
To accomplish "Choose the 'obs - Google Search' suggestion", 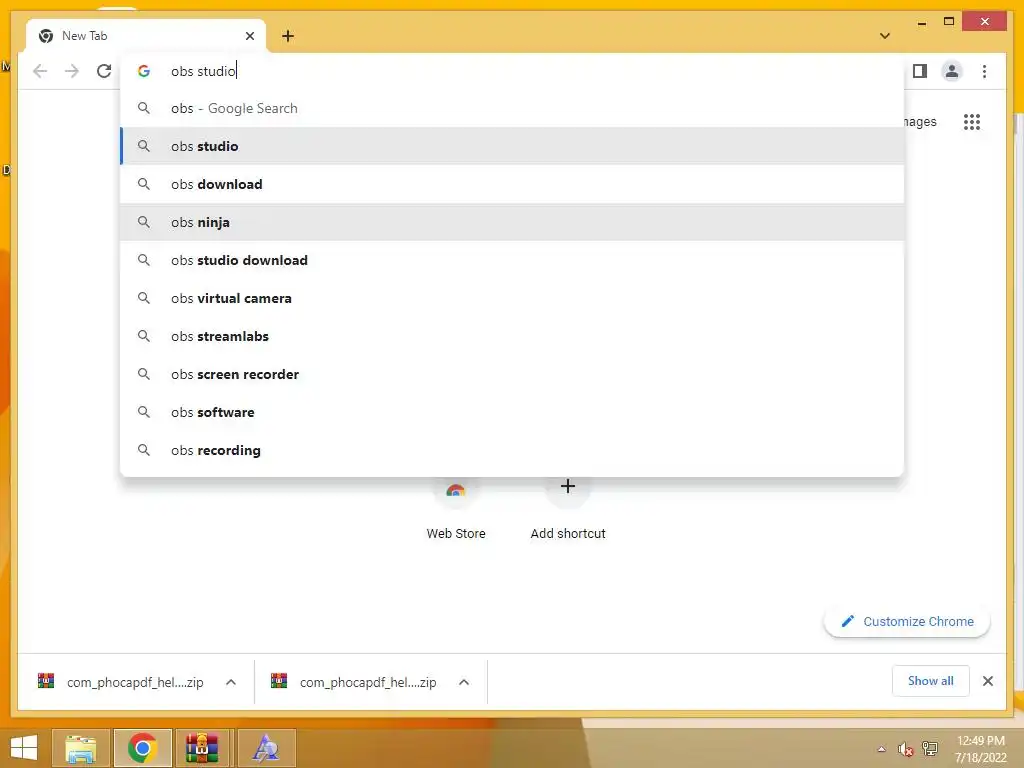I will [512, 108].
